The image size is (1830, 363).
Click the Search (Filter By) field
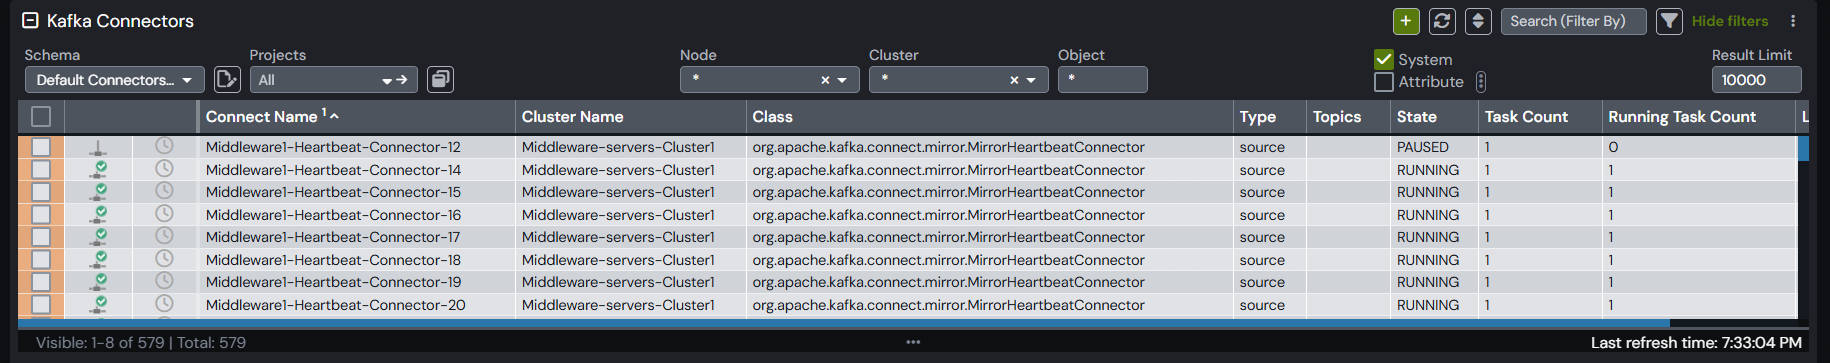pyautogui.click(x=1573, y=21)
